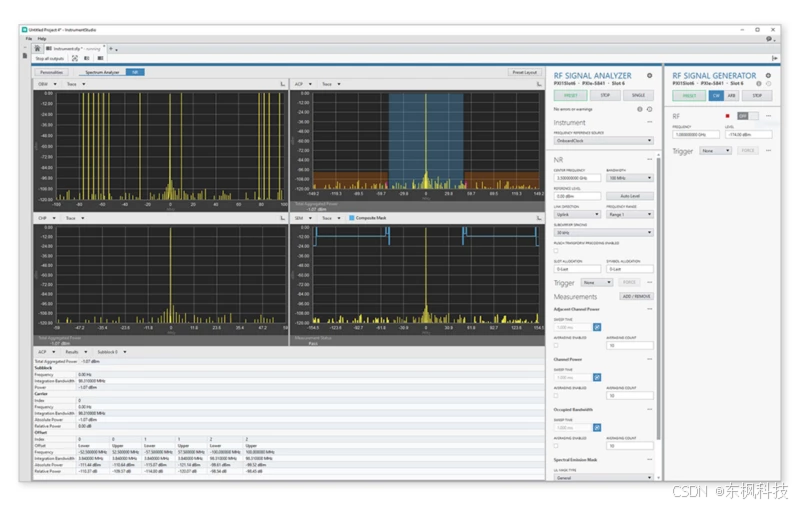
Task: Open the Subcarrier Spacing 30 kHz dropdown
Action: pos(604,232)
